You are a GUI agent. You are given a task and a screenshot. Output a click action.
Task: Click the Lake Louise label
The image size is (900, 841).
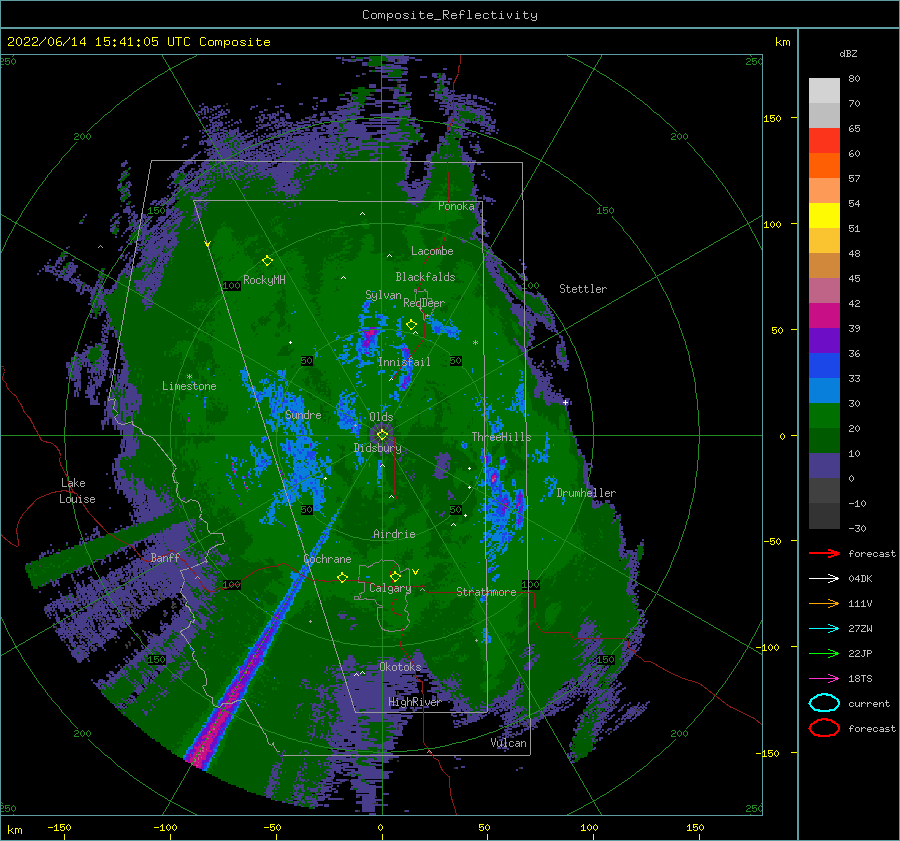(77, 491)
